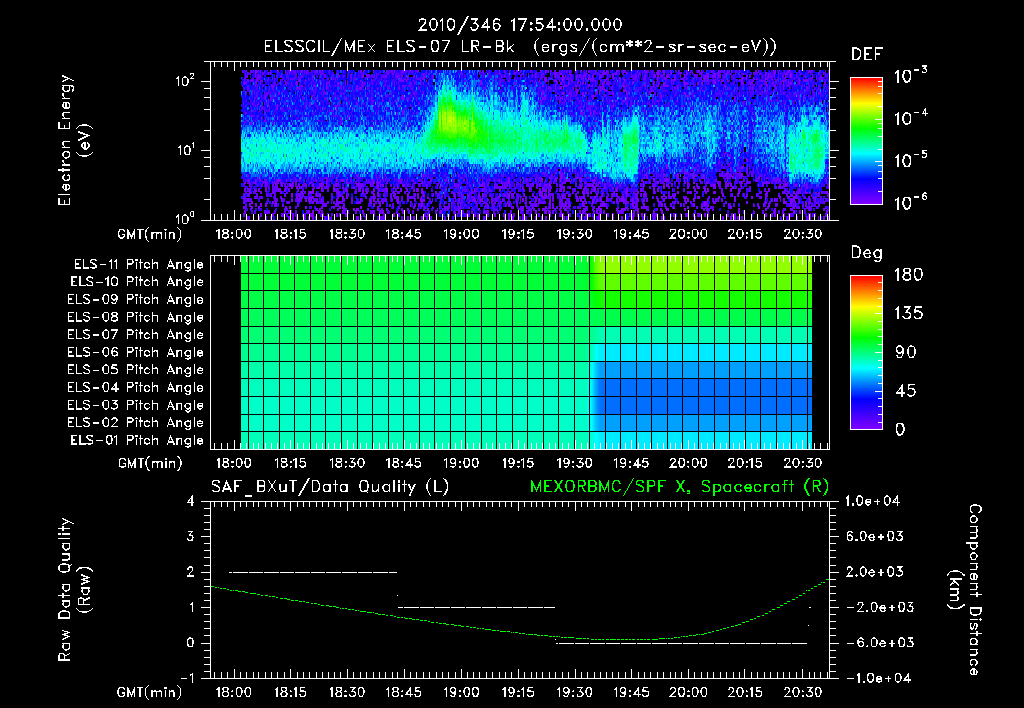This screenshot has width=1024, height=708.
Task: Click the 19:45 tick under the pitch angle panel
Action: tap(631, 463)
